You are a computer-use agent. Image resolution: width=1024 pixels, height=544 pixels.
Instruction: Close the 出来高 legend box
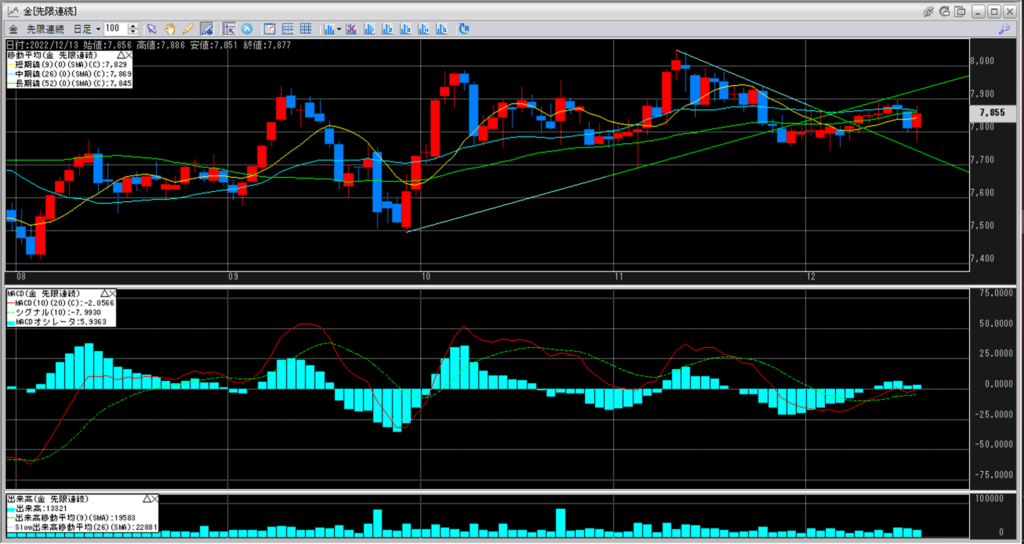tap(155, 499)
